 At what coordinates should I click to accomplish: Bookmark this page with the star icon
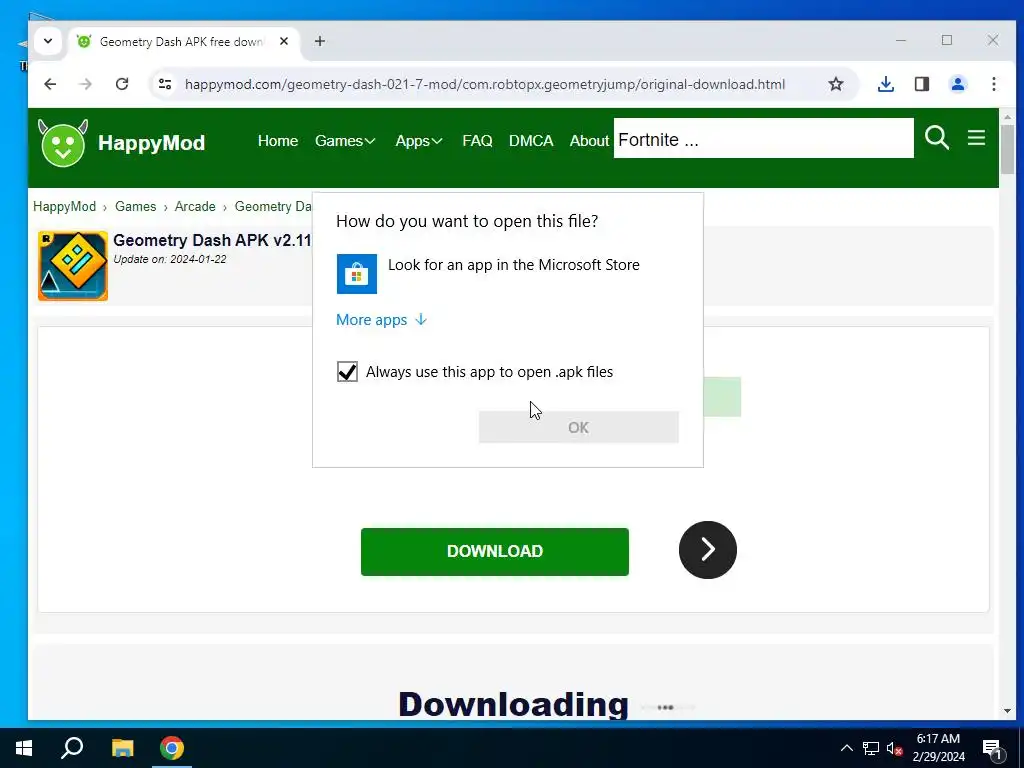(835, 84)
